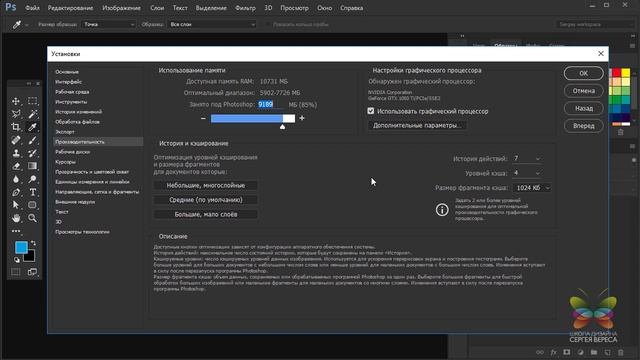Viewport: 640px width, 360px height.
Task: Select 'Производительность' preferences category
Action: 98,142
